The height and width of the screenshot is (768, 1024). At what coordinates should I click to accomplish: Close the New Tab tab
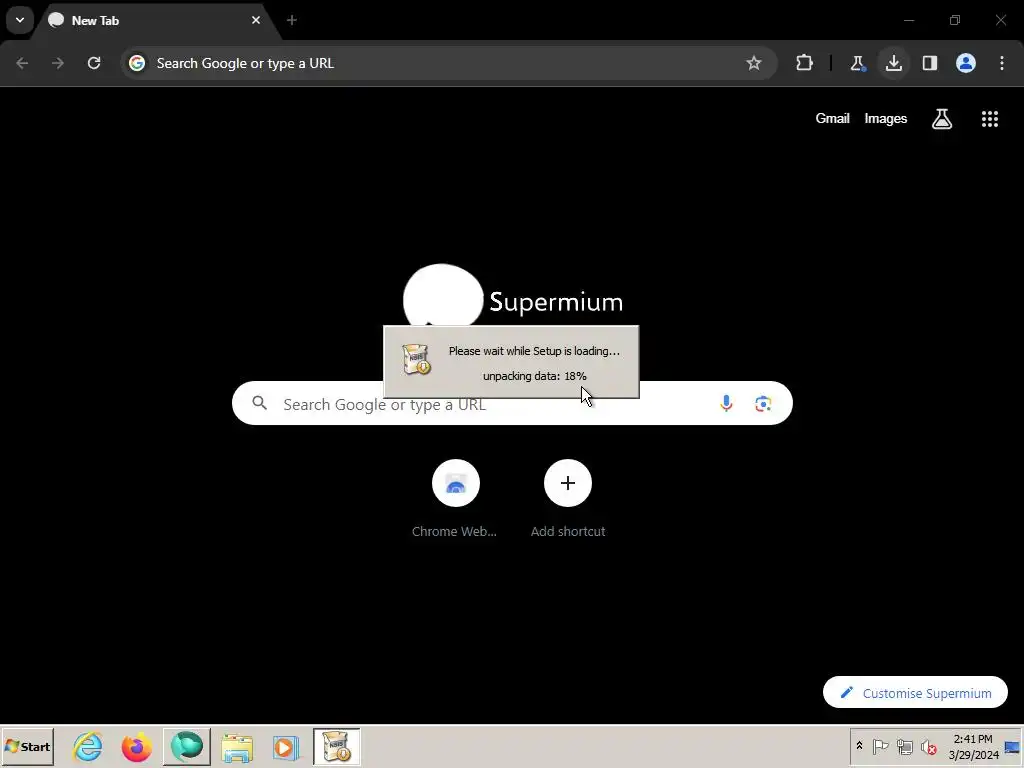pyautogui.click(x=256, y=20)
